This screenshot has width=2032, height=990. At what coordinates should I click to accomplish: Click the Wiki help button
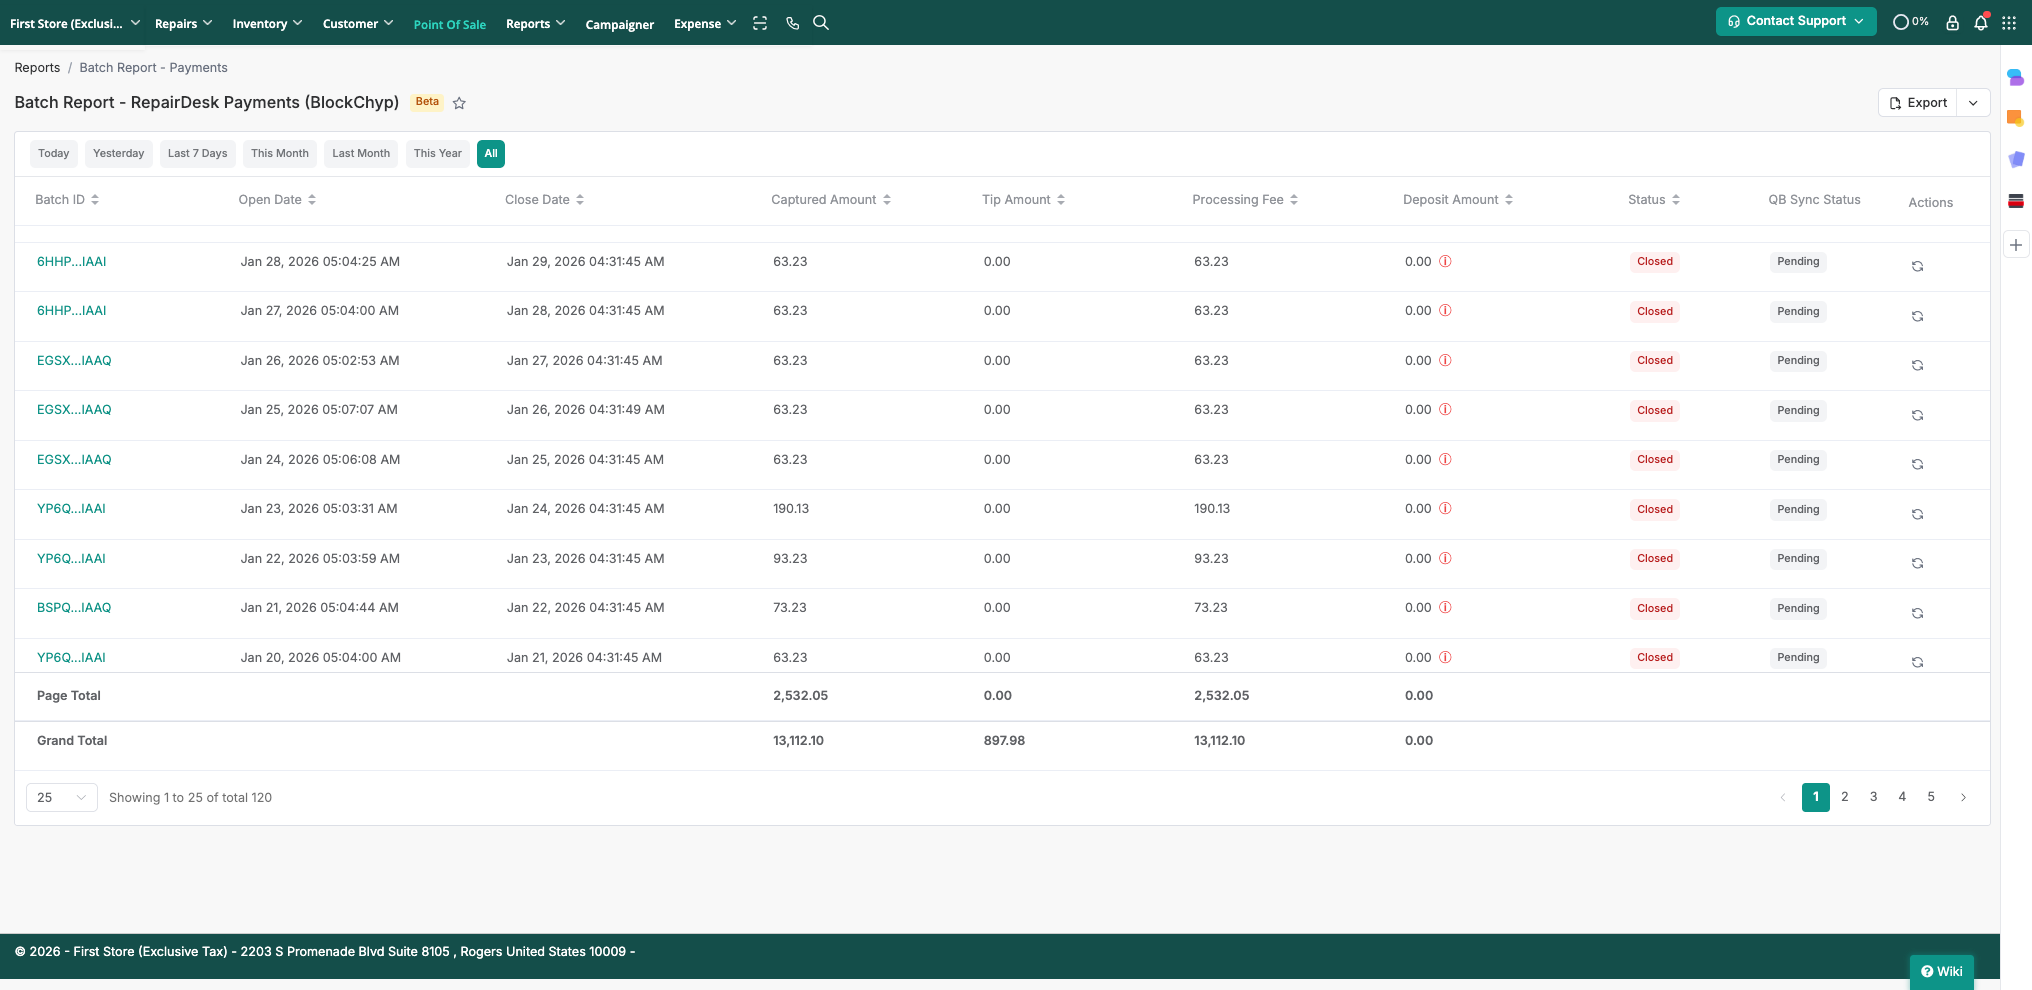coord(1941,971)
